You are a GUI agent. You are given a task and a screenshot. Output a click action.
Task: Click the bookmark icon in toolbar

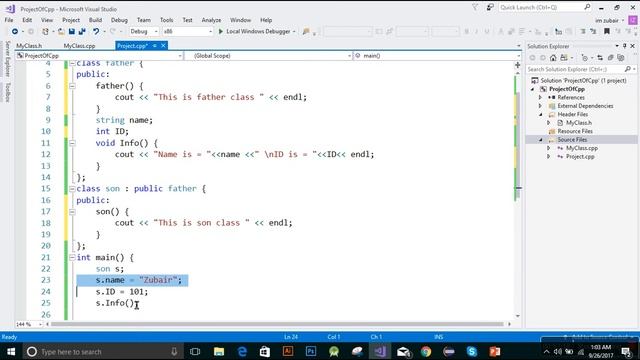tap(607, 31)
